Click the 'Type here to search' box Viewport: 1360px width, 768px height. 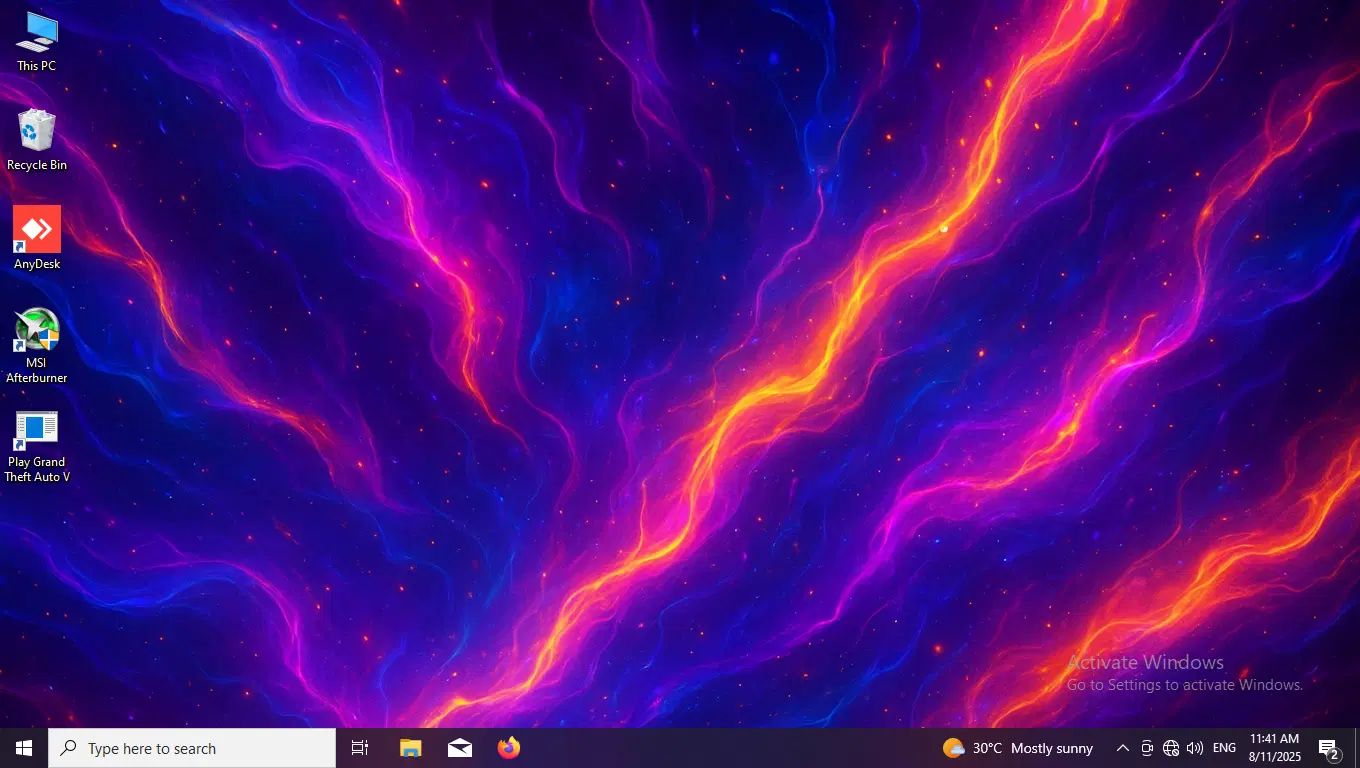coord(192,748)
